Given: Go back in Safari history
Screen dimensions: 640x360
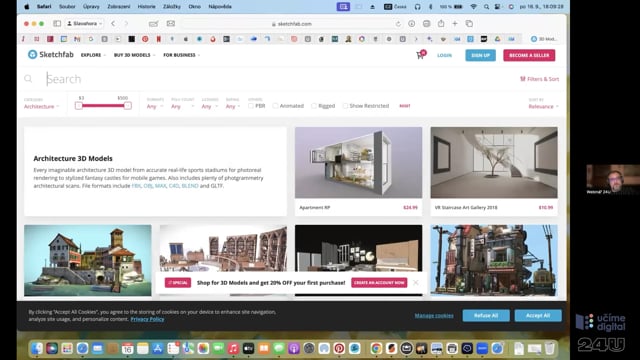Looking at the screenshot, I should pyautogui.click(x=113, y=24).
